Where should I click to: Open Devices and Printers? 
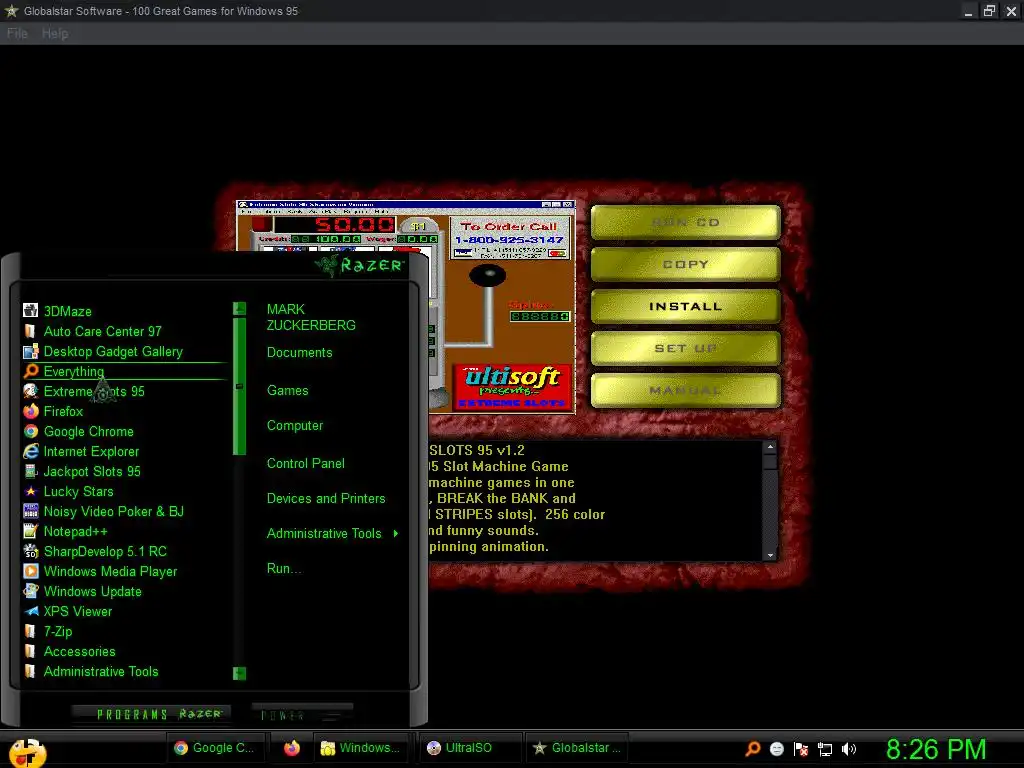tap(326, 498)
